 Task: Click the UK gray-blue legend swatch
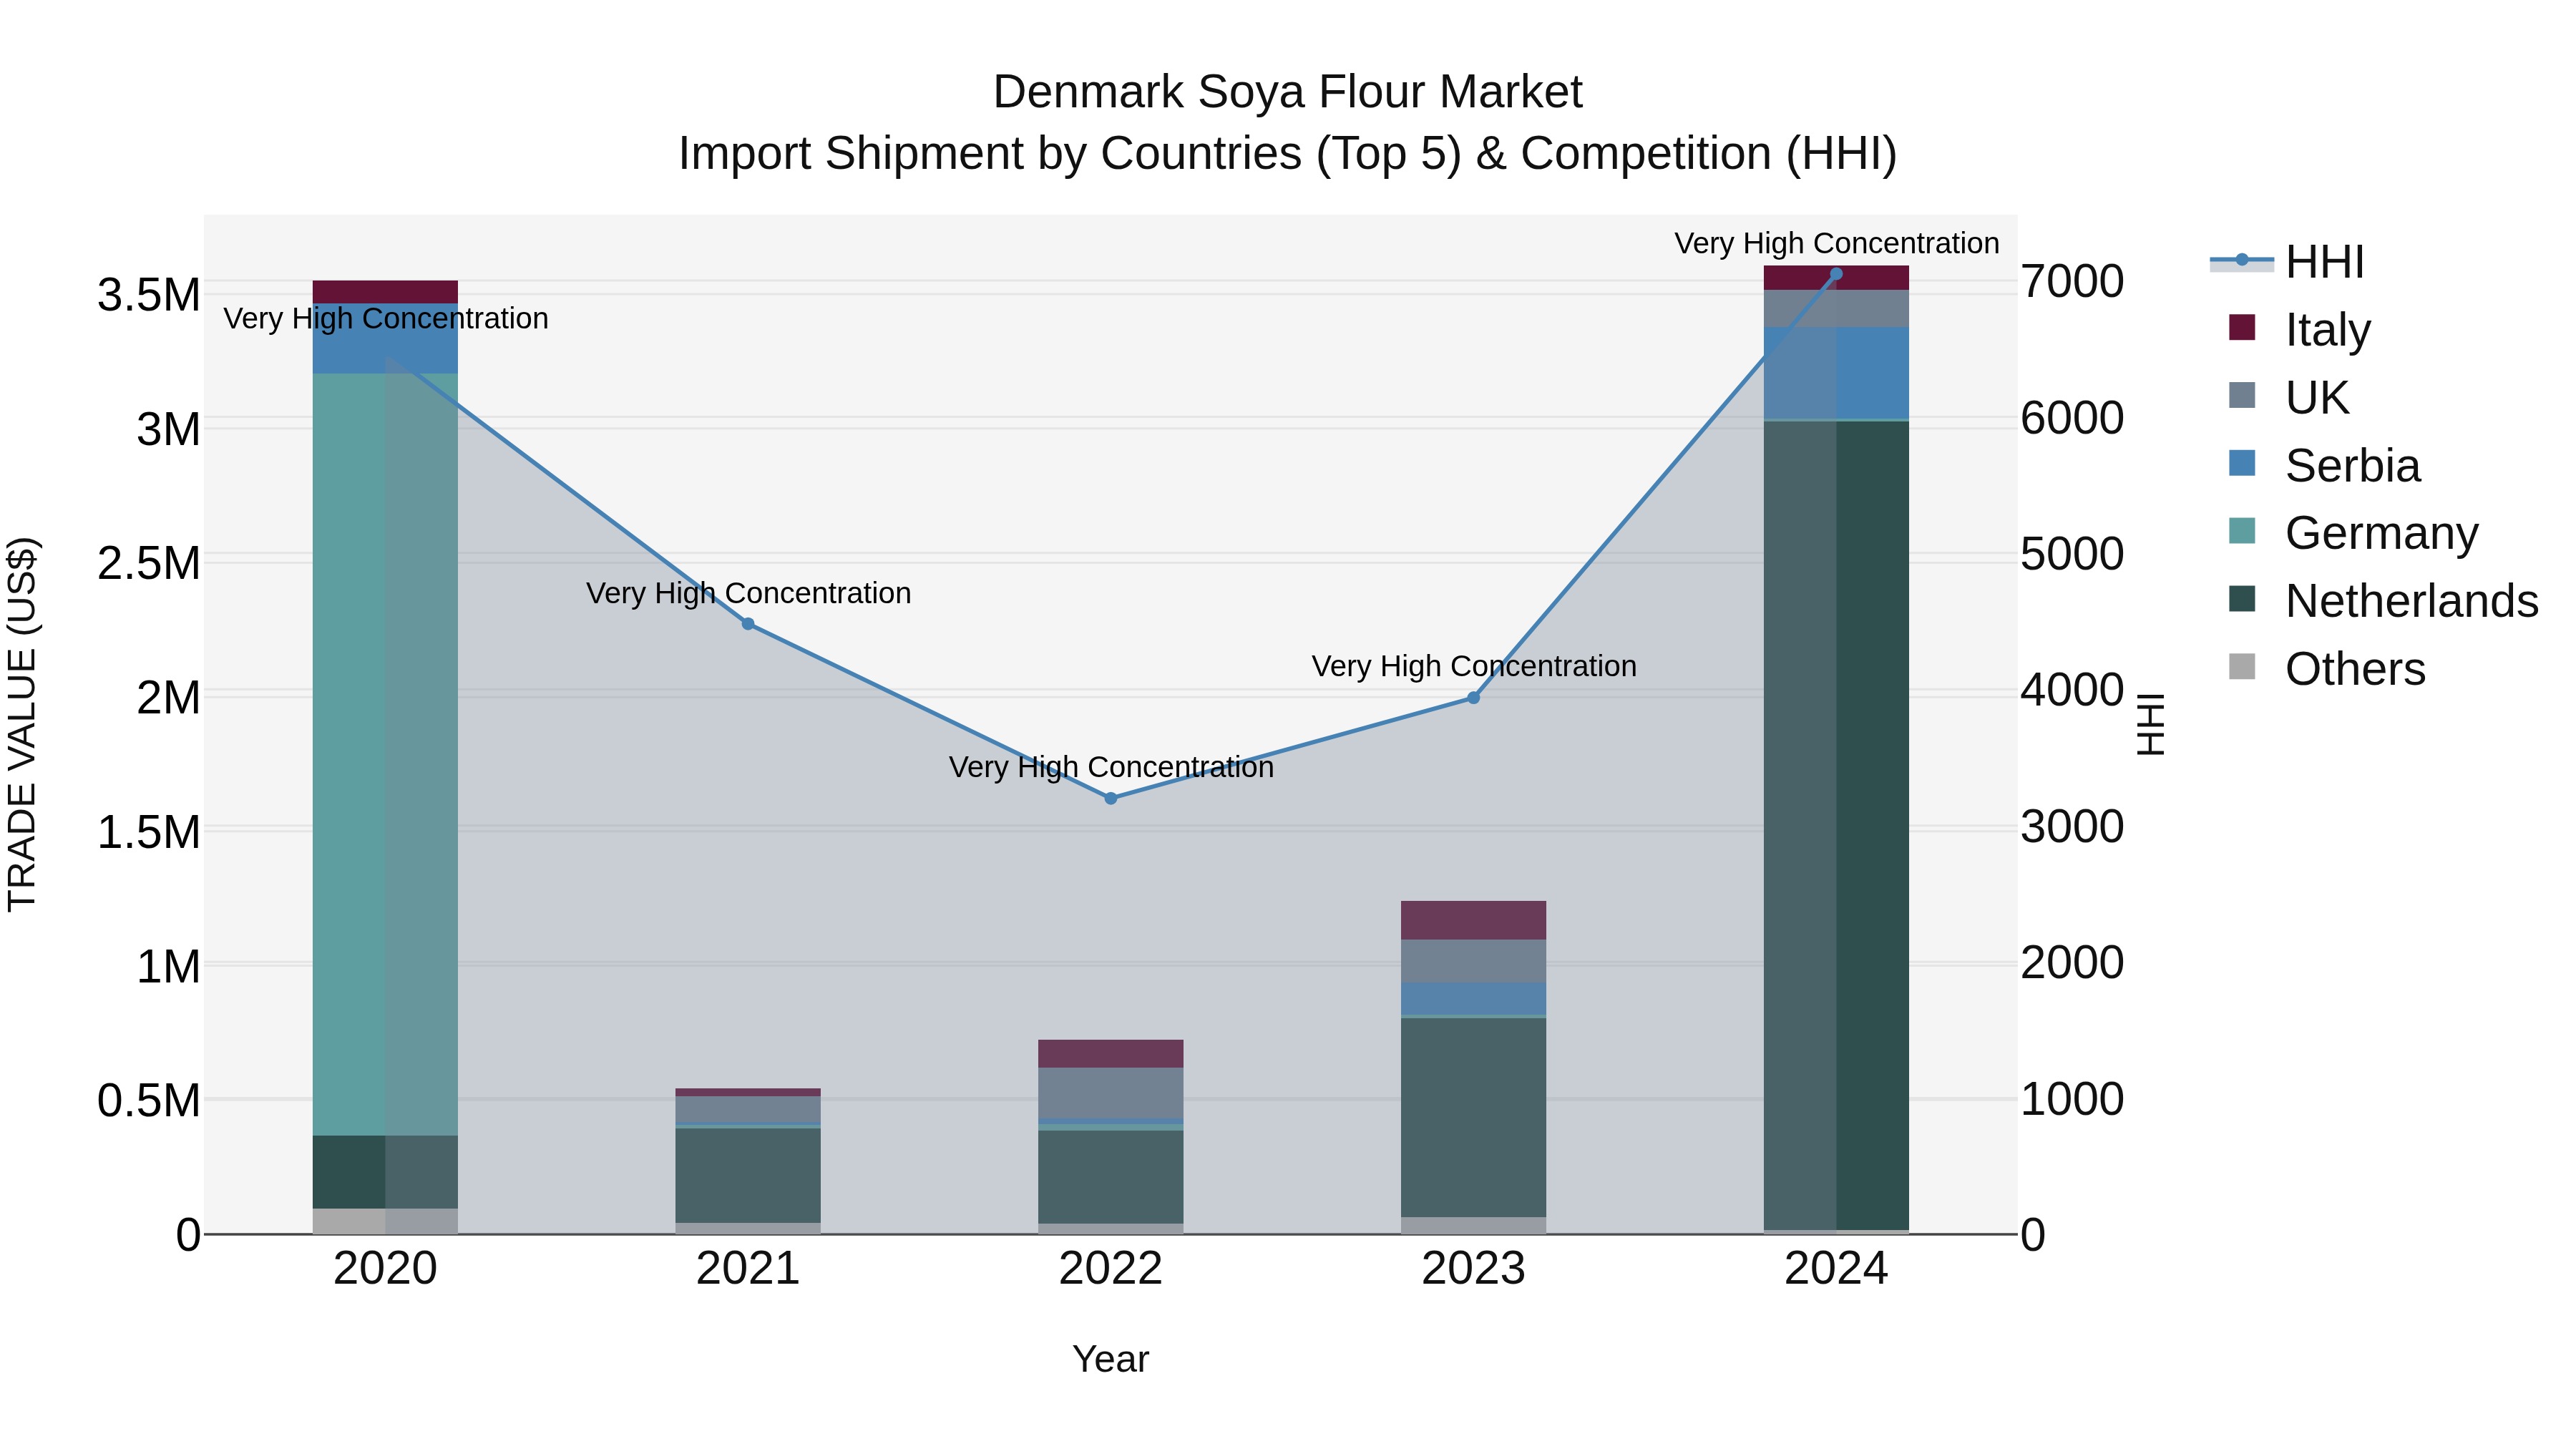pyautogui.click(x=2242, y=395)
